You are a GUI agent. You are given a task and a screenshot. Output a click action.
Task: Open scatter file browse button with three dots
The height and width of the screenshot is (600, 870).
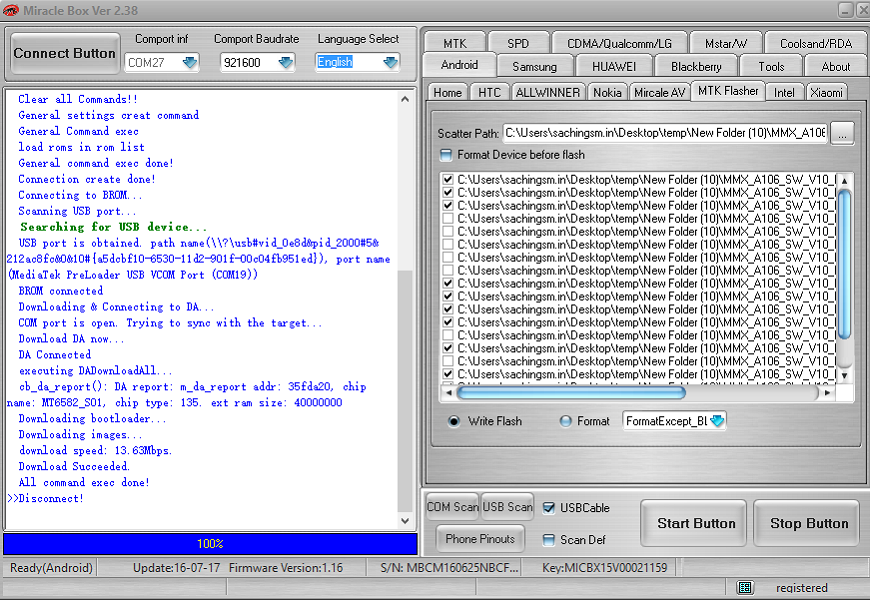(842, 133)
